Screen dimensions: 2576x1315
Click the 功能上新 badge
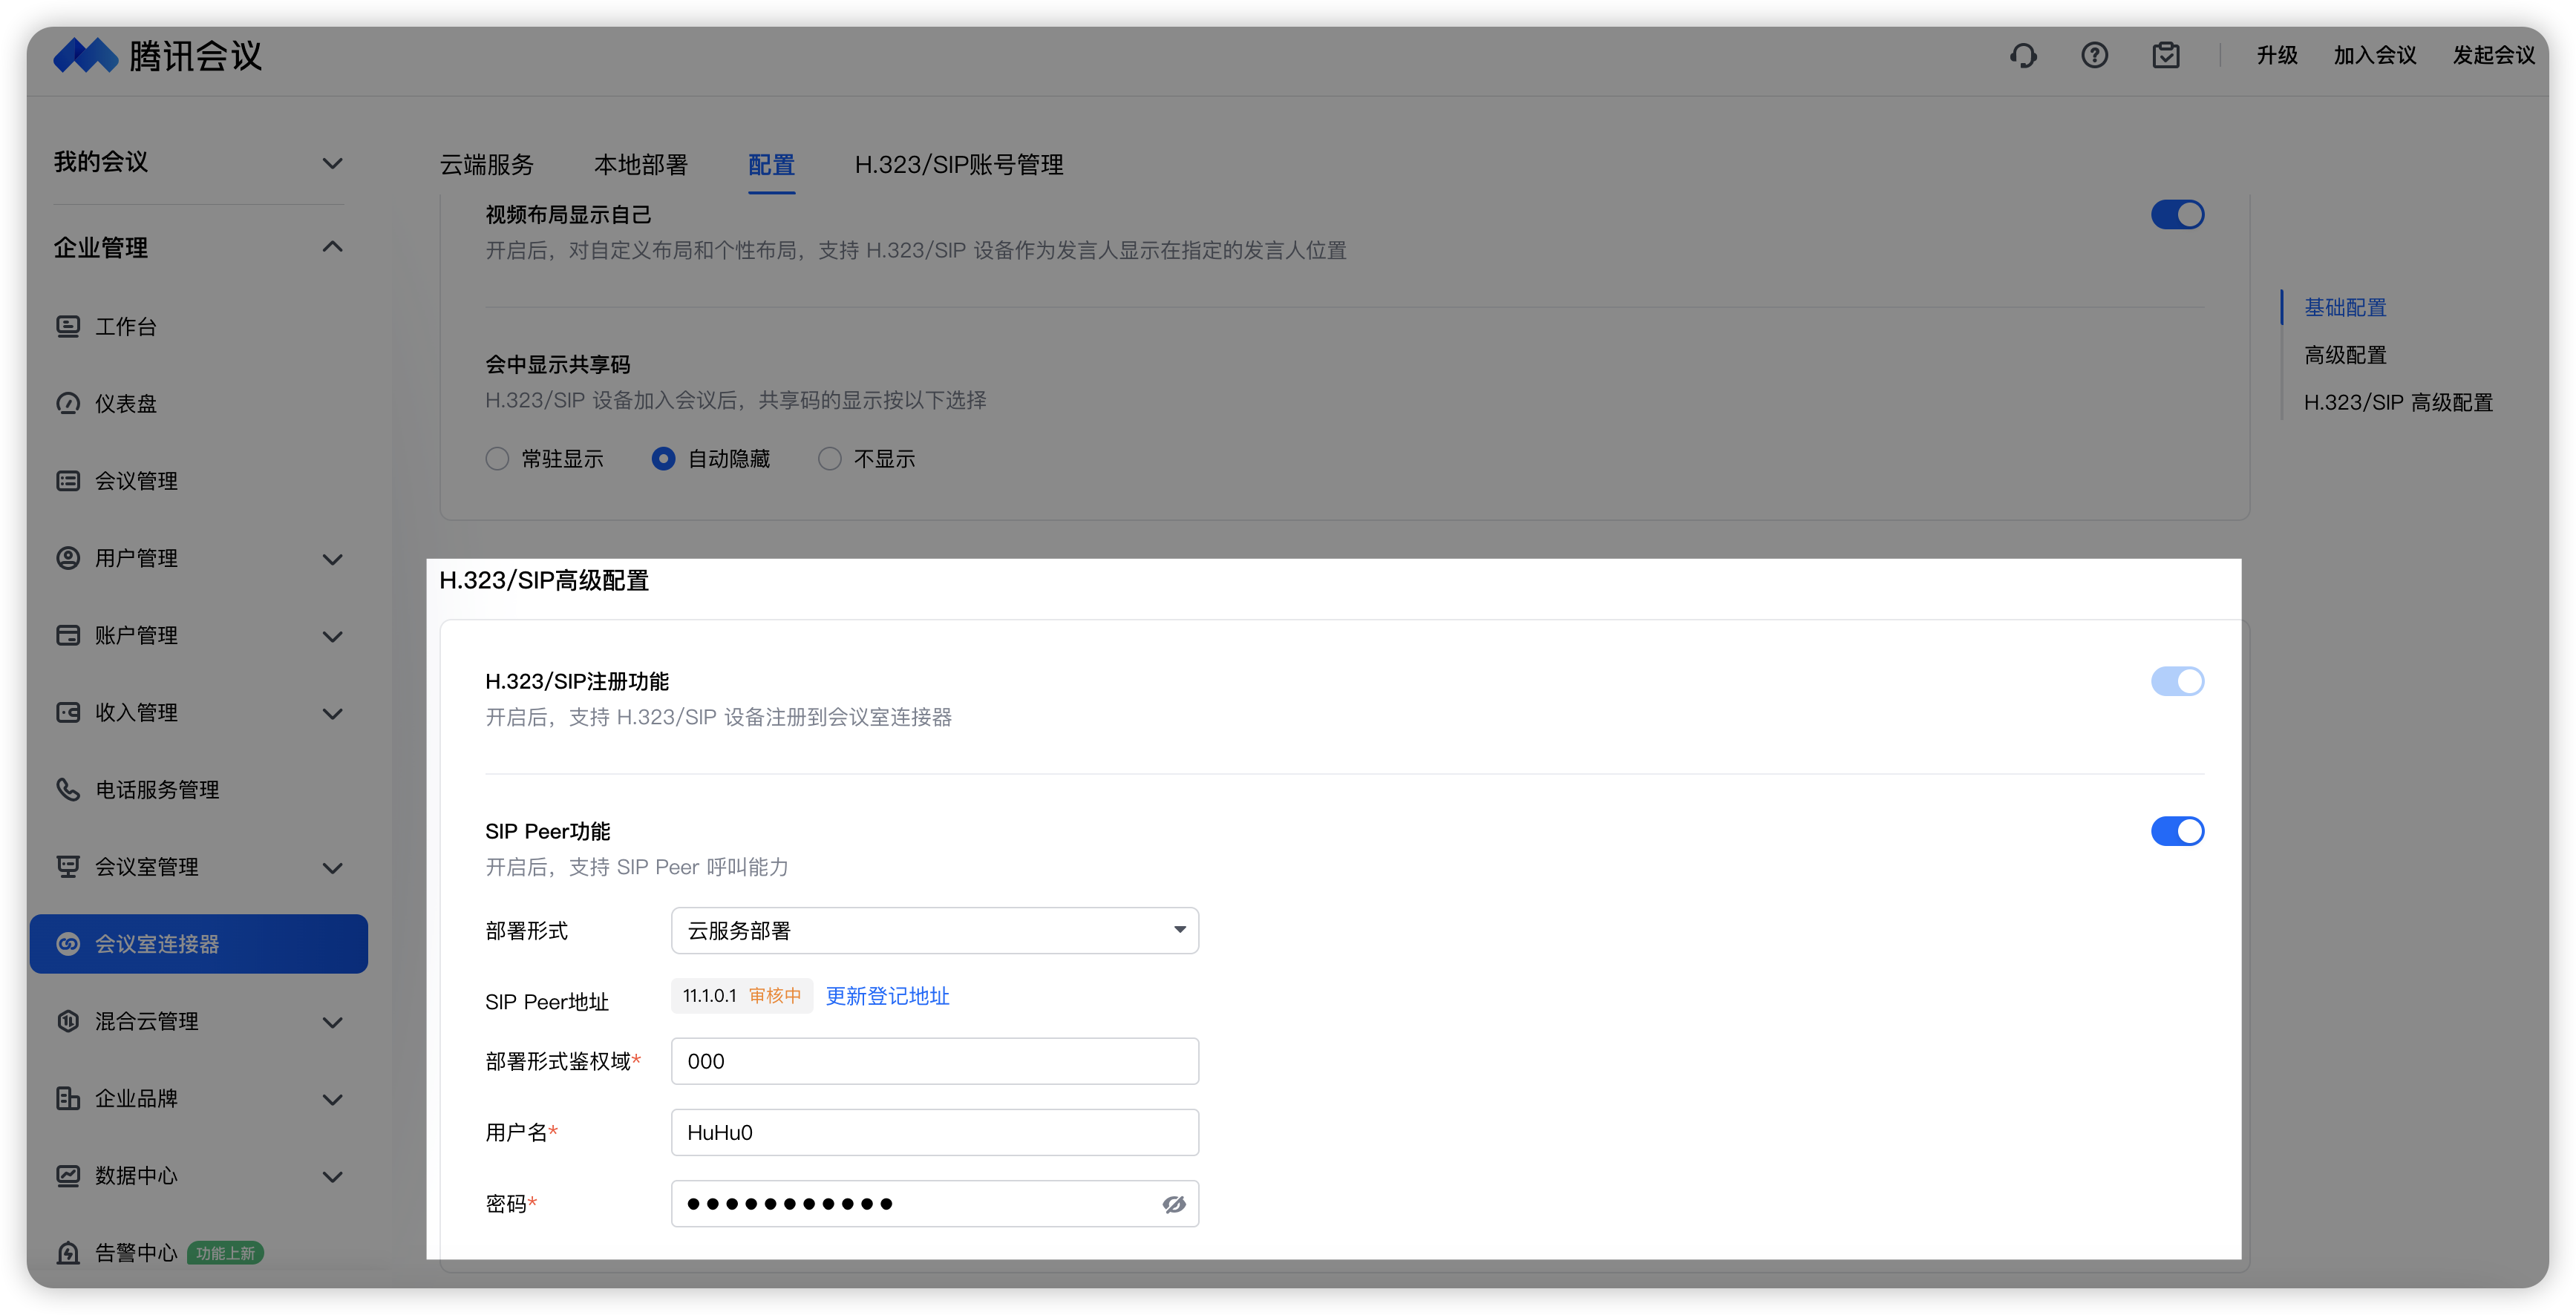pyautogui.click(x=225, y=1253)
